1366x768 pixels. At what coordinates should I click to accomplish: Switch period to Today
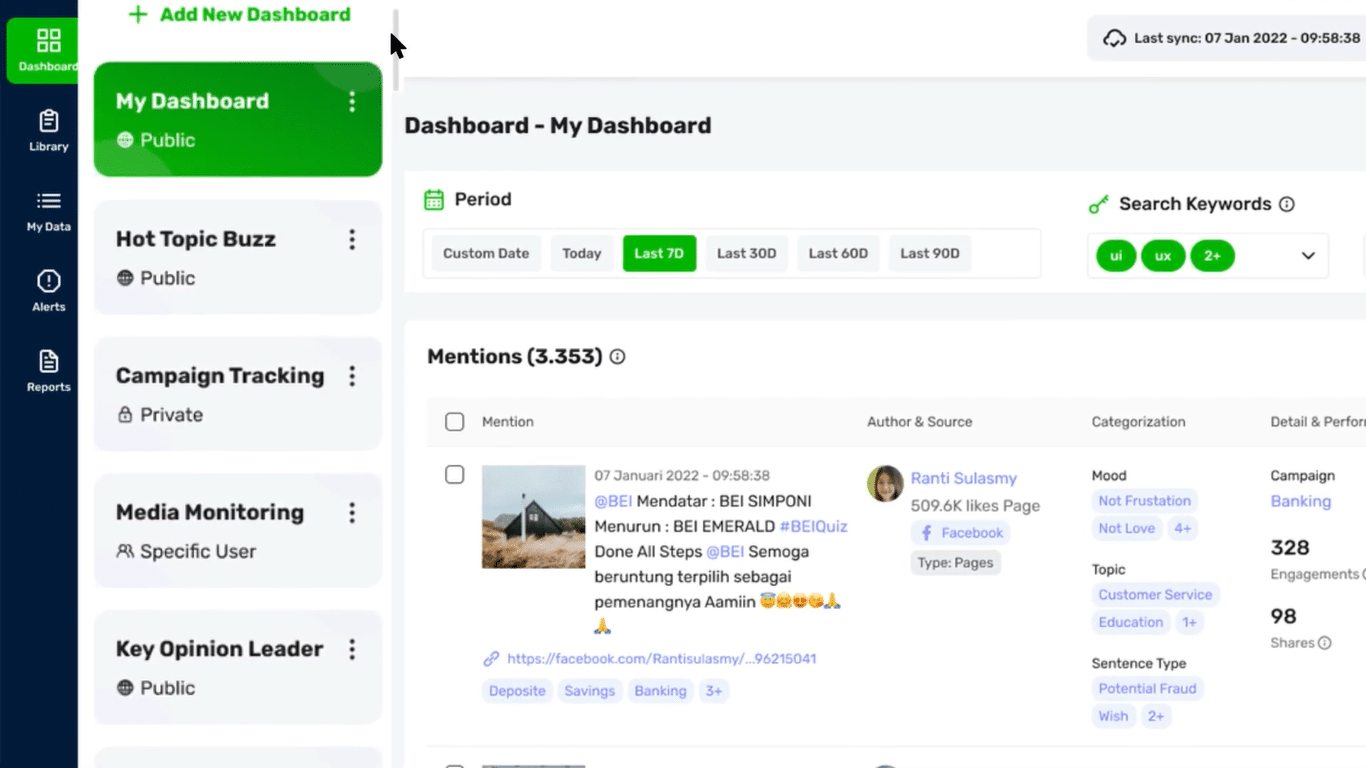[x=581, y=254]
